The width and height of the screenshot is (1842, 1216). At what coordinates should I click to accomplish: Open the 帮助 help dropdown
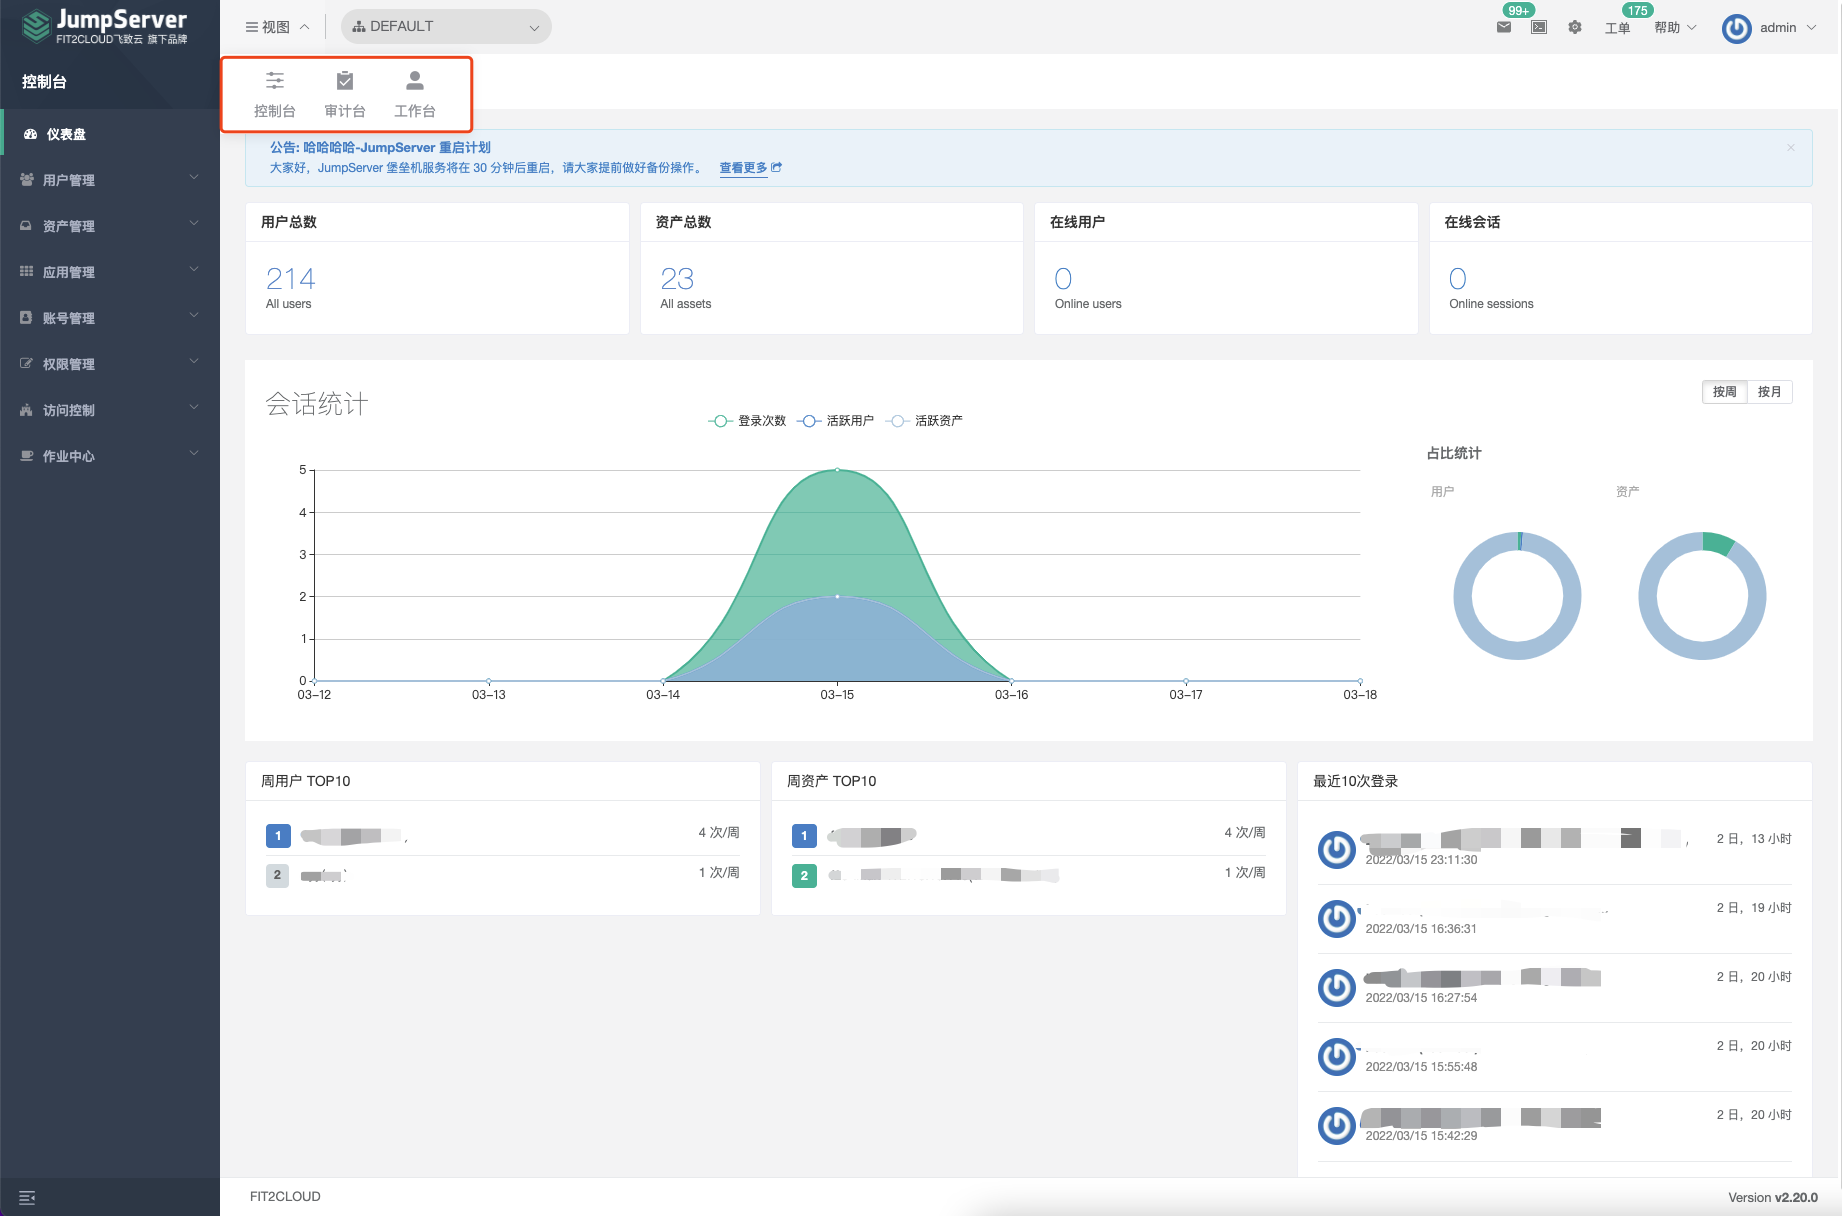tap(1674, 28)
